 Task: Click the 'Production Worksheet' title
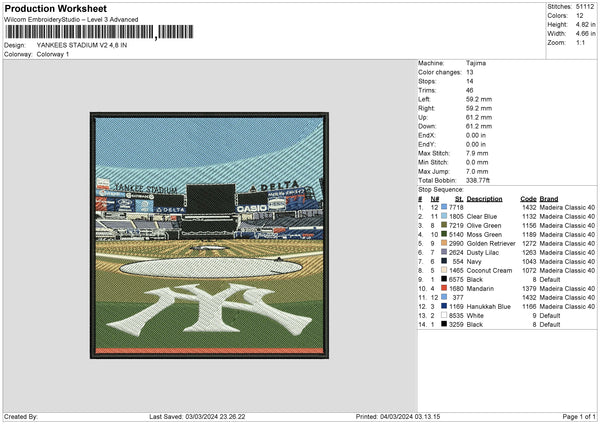pyautogui.click(x=55, y=8)
